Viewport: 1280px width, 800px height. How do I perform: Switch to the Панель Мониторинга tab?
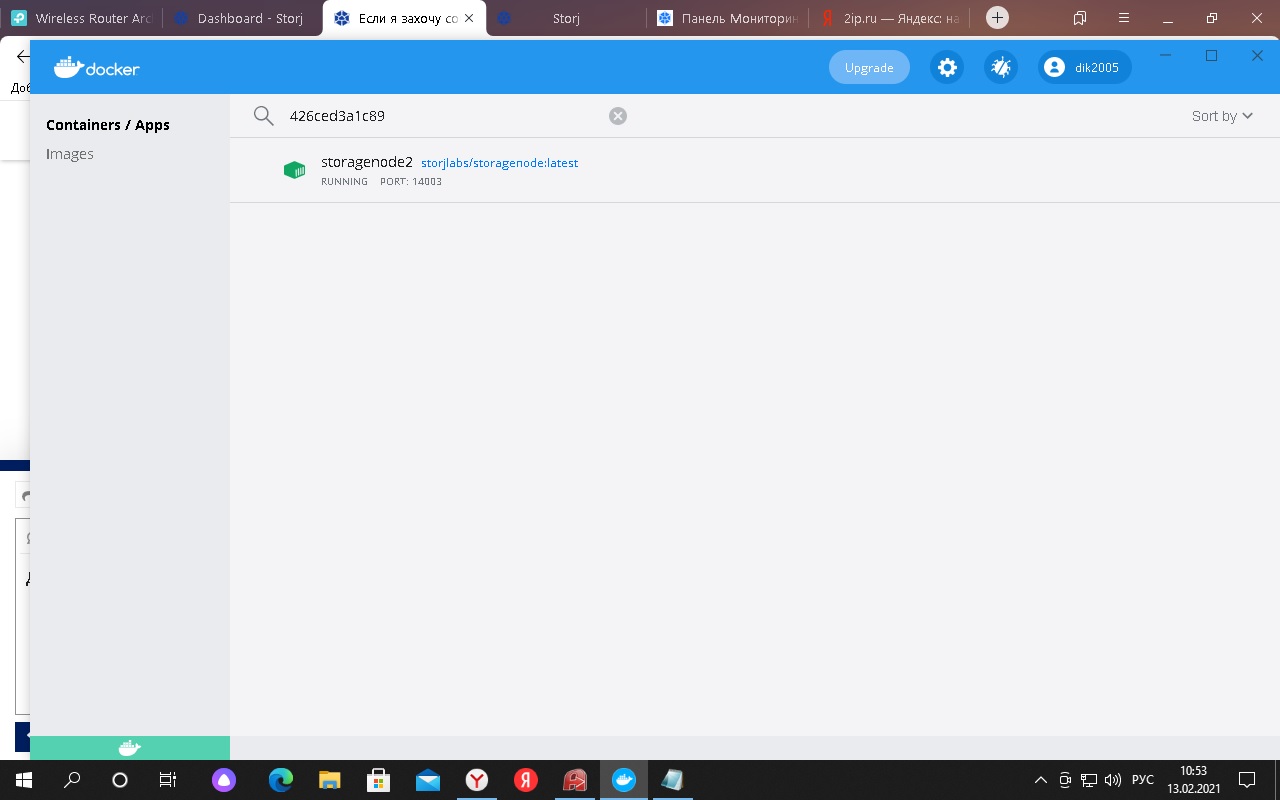point(728,18)
